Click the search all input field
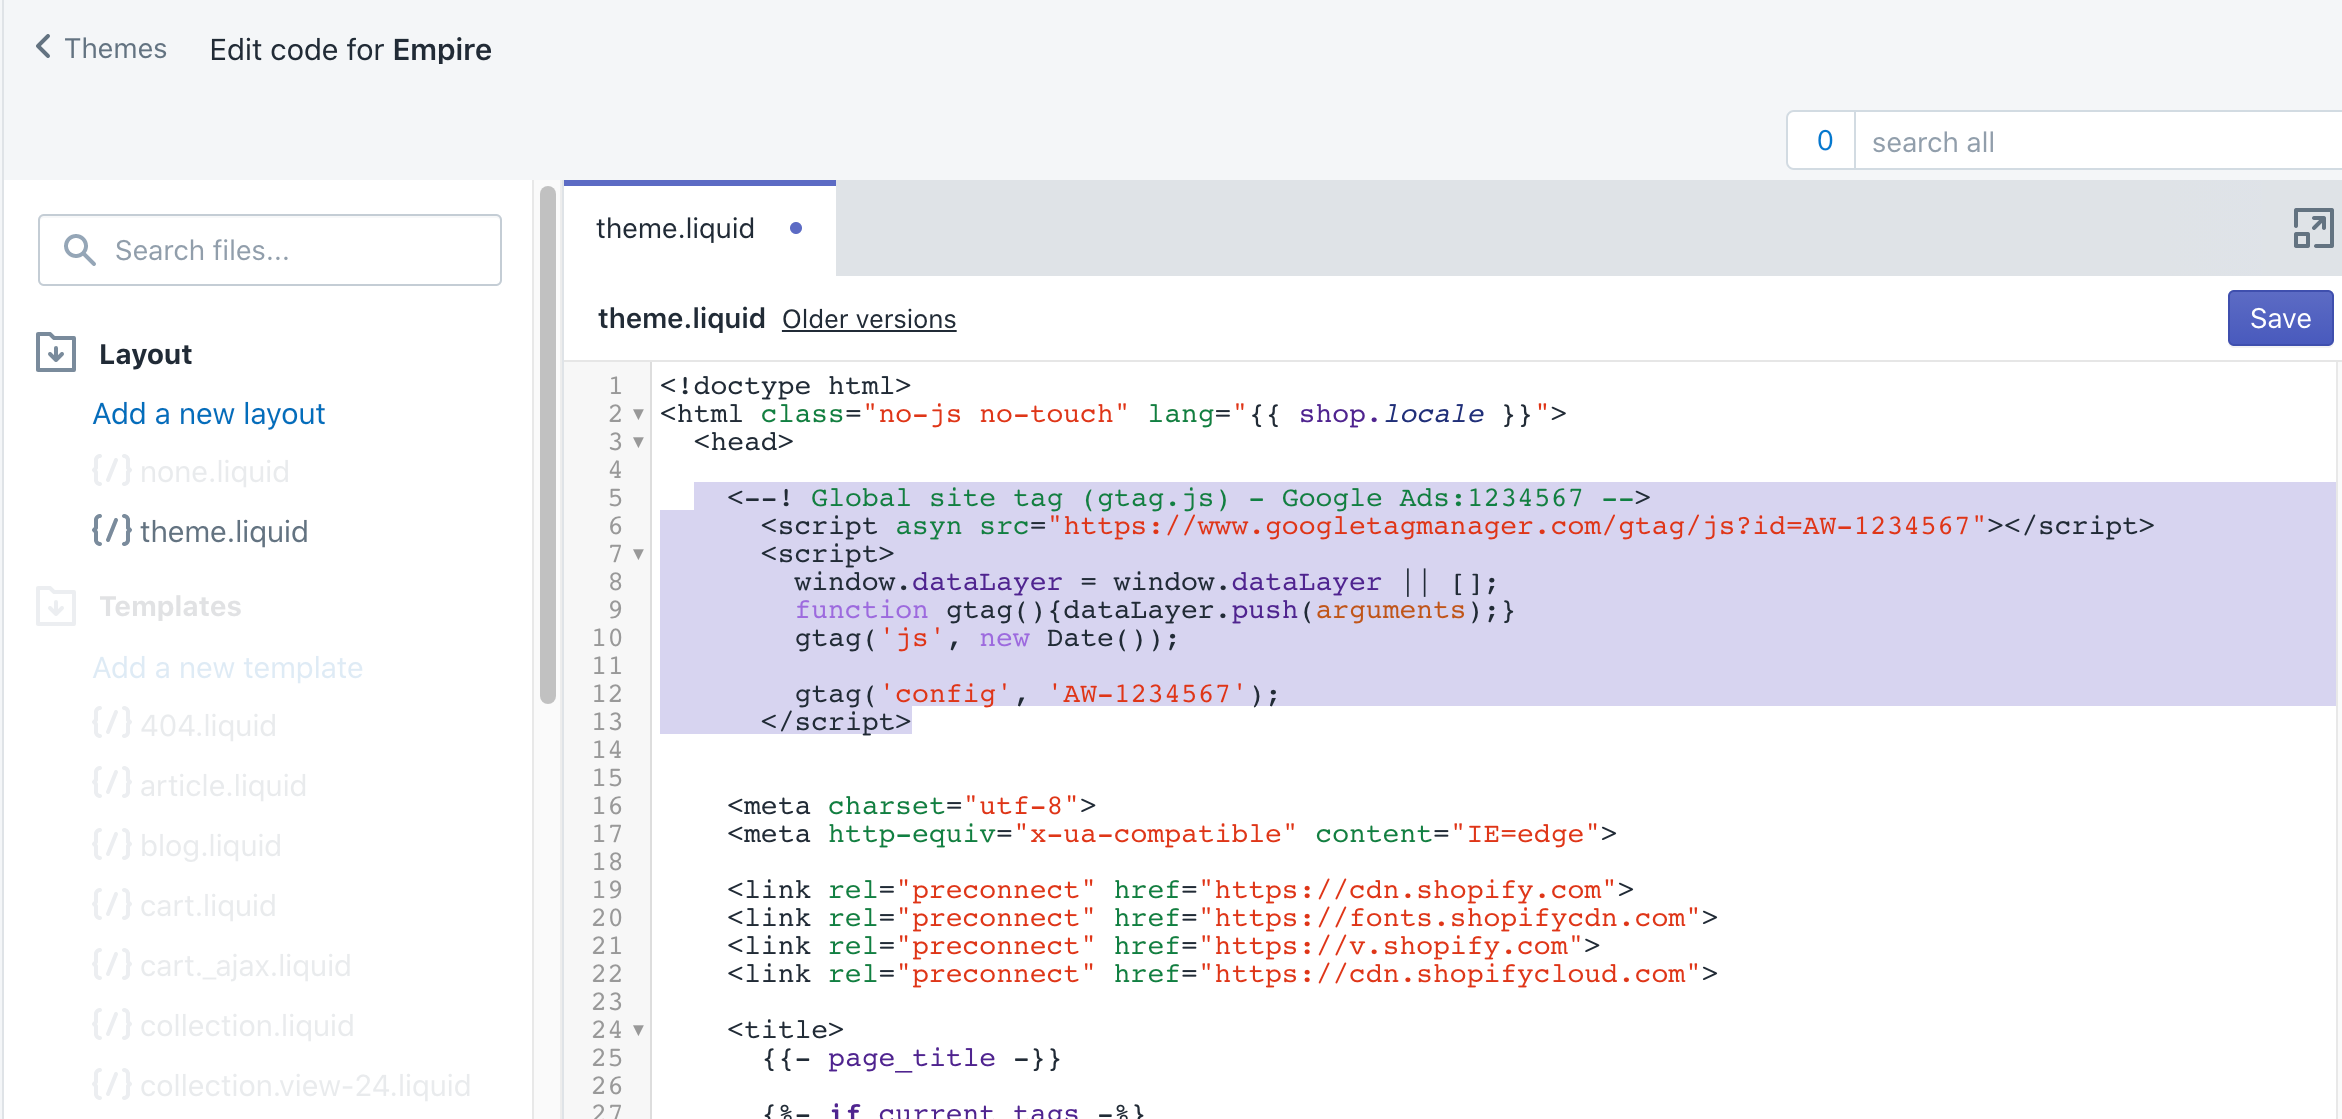2342x1119 pixels. pyautogui.click(x=2098, y=142)
